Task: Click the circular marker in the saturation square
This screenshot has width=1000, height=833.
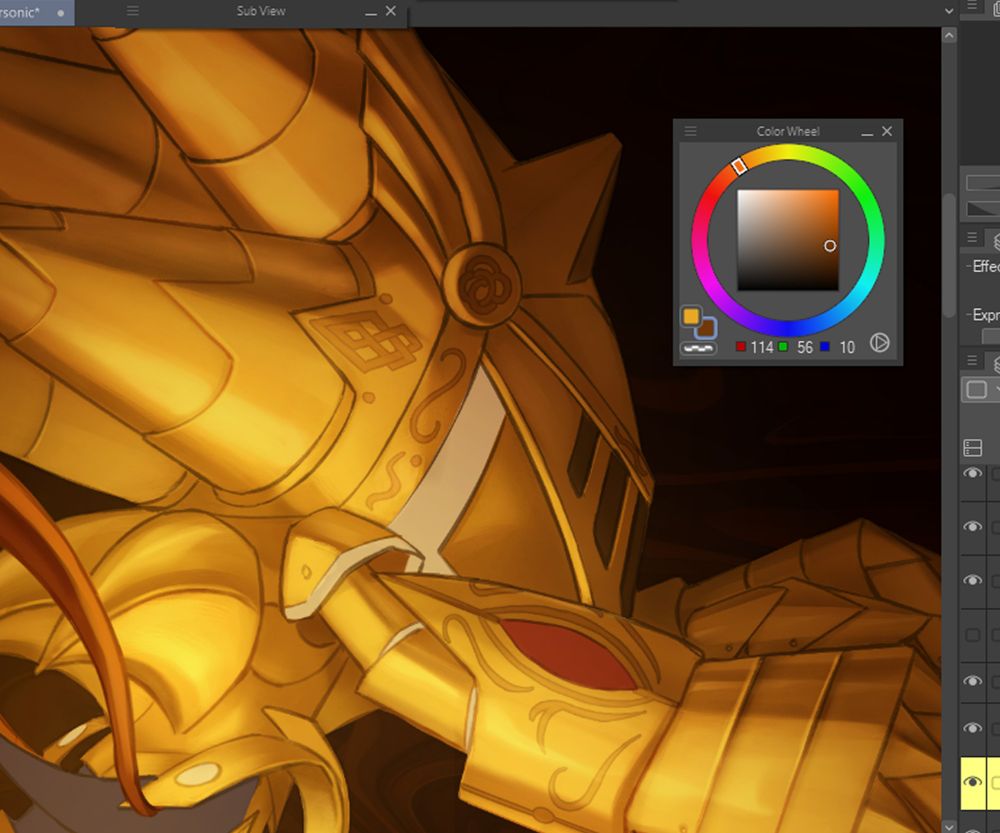Action: point(830,246)
